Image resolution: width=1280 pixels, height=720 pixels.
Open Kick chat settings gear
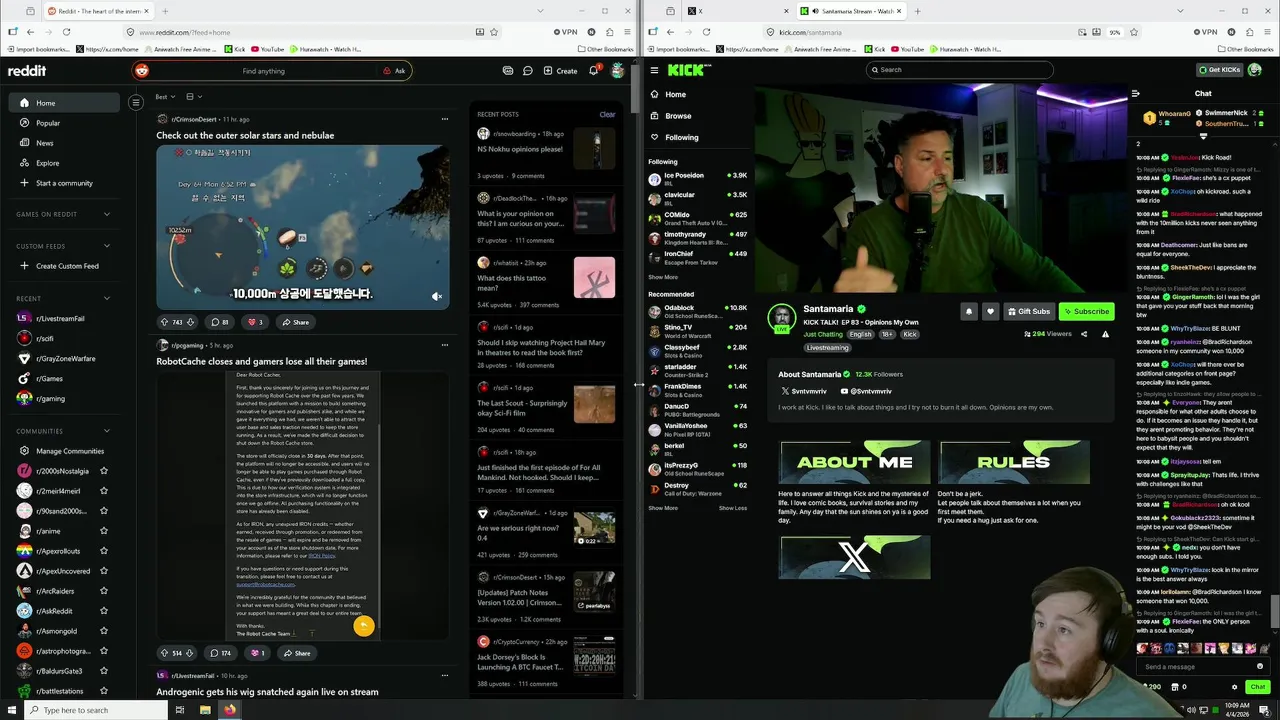coord(1234,687)
